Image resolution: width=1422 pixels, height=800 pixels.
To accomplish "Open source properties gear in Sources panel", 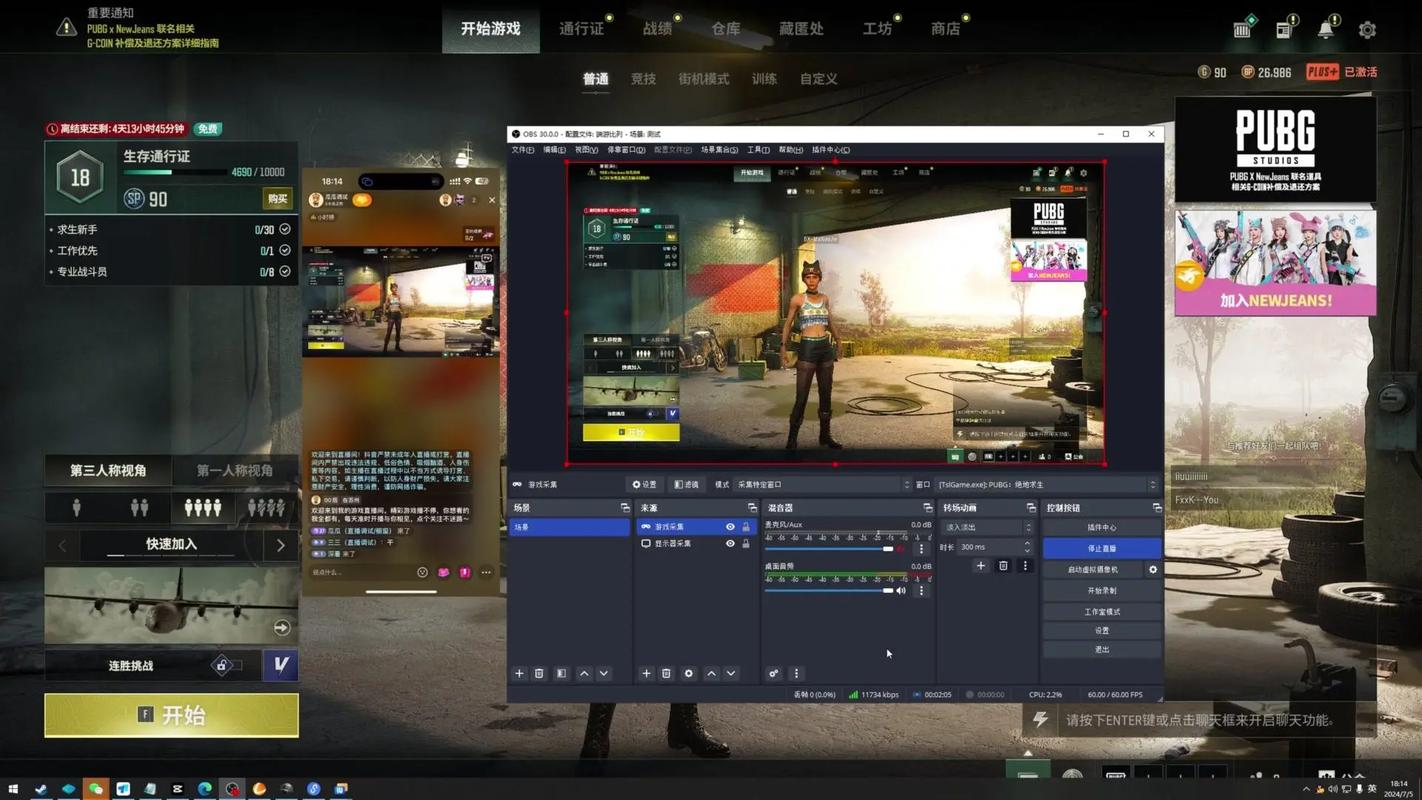I will click(x=688, y=674).
